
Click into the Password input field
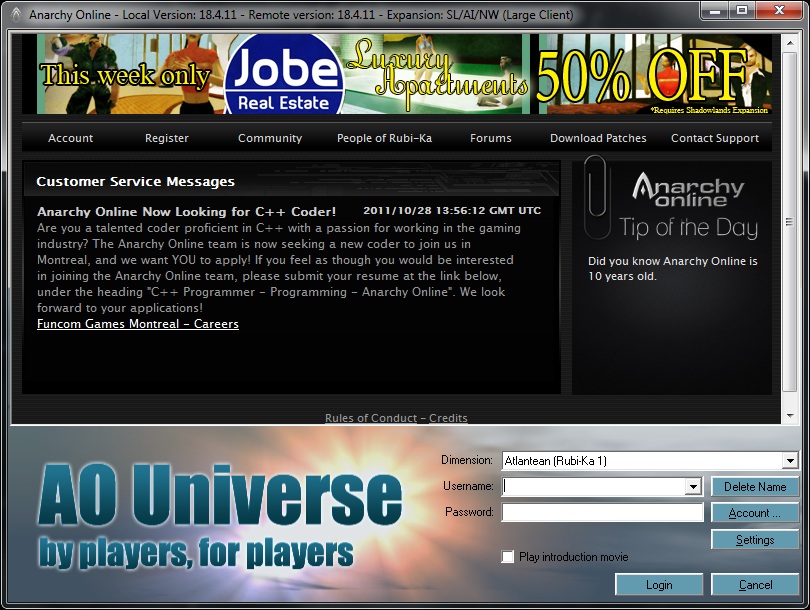pos(602,512)
